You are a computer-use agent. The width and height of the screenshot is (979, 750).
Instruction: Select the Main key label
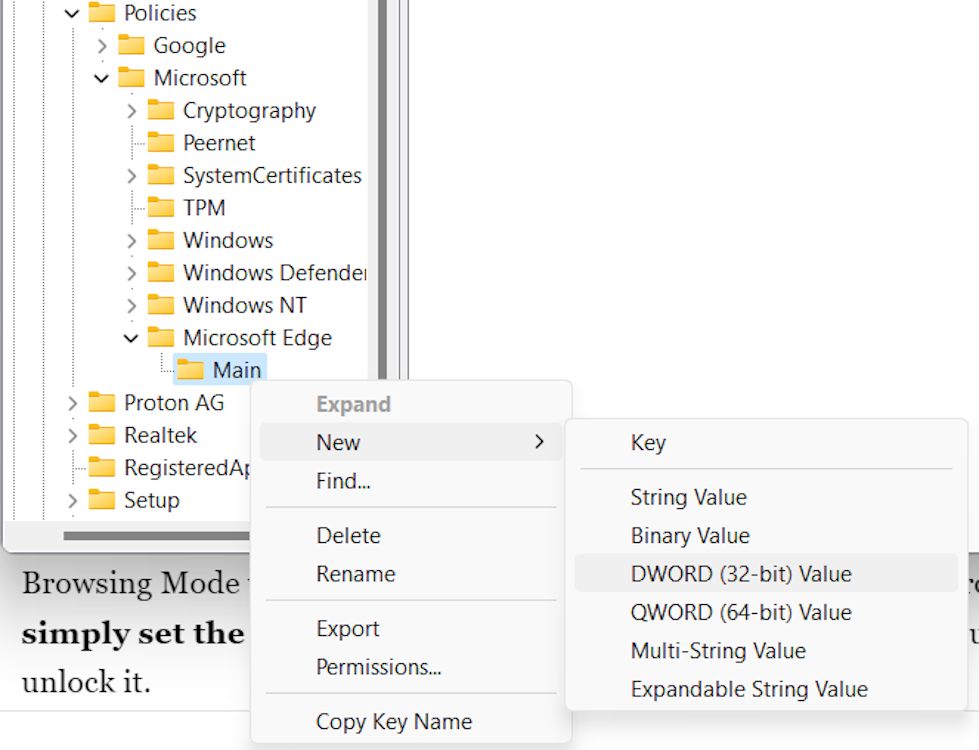pos(237,370)
